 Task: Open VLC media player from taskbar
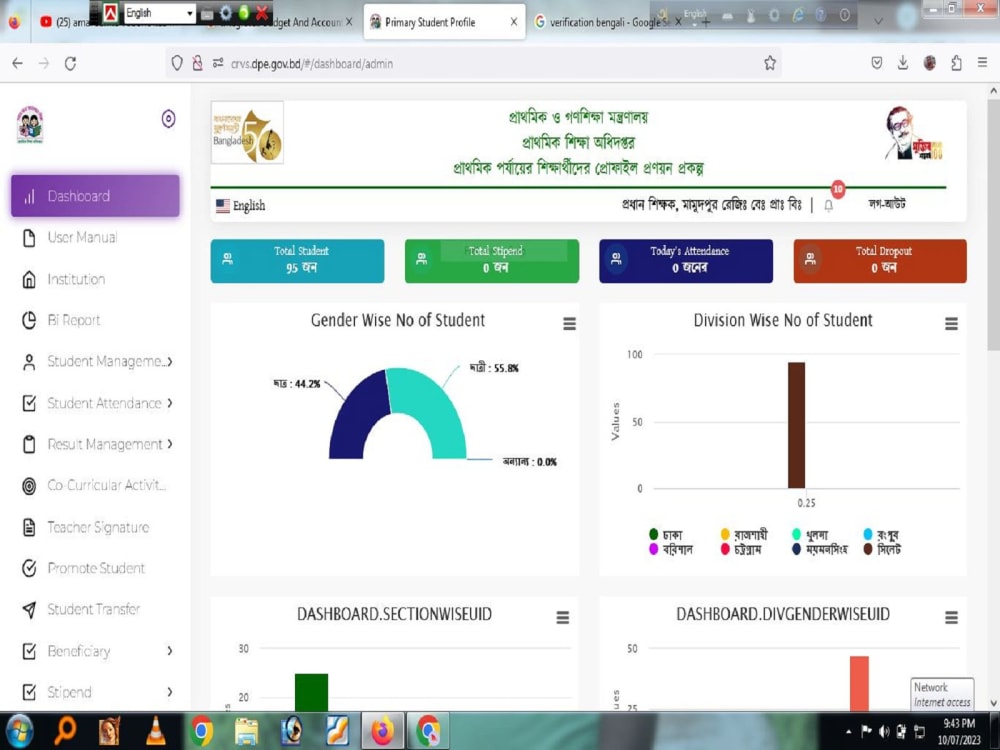[x=156, y=731]
